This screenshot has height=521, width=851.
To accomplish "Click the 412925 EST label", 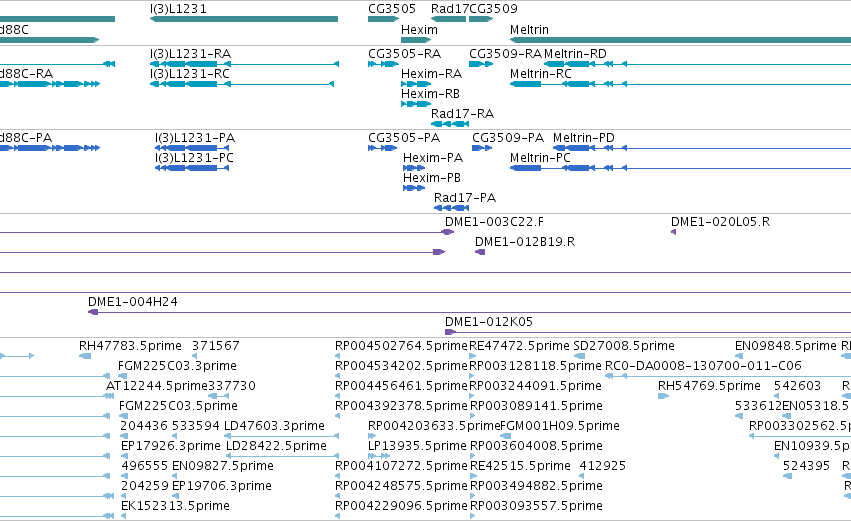I will point(602,466).
